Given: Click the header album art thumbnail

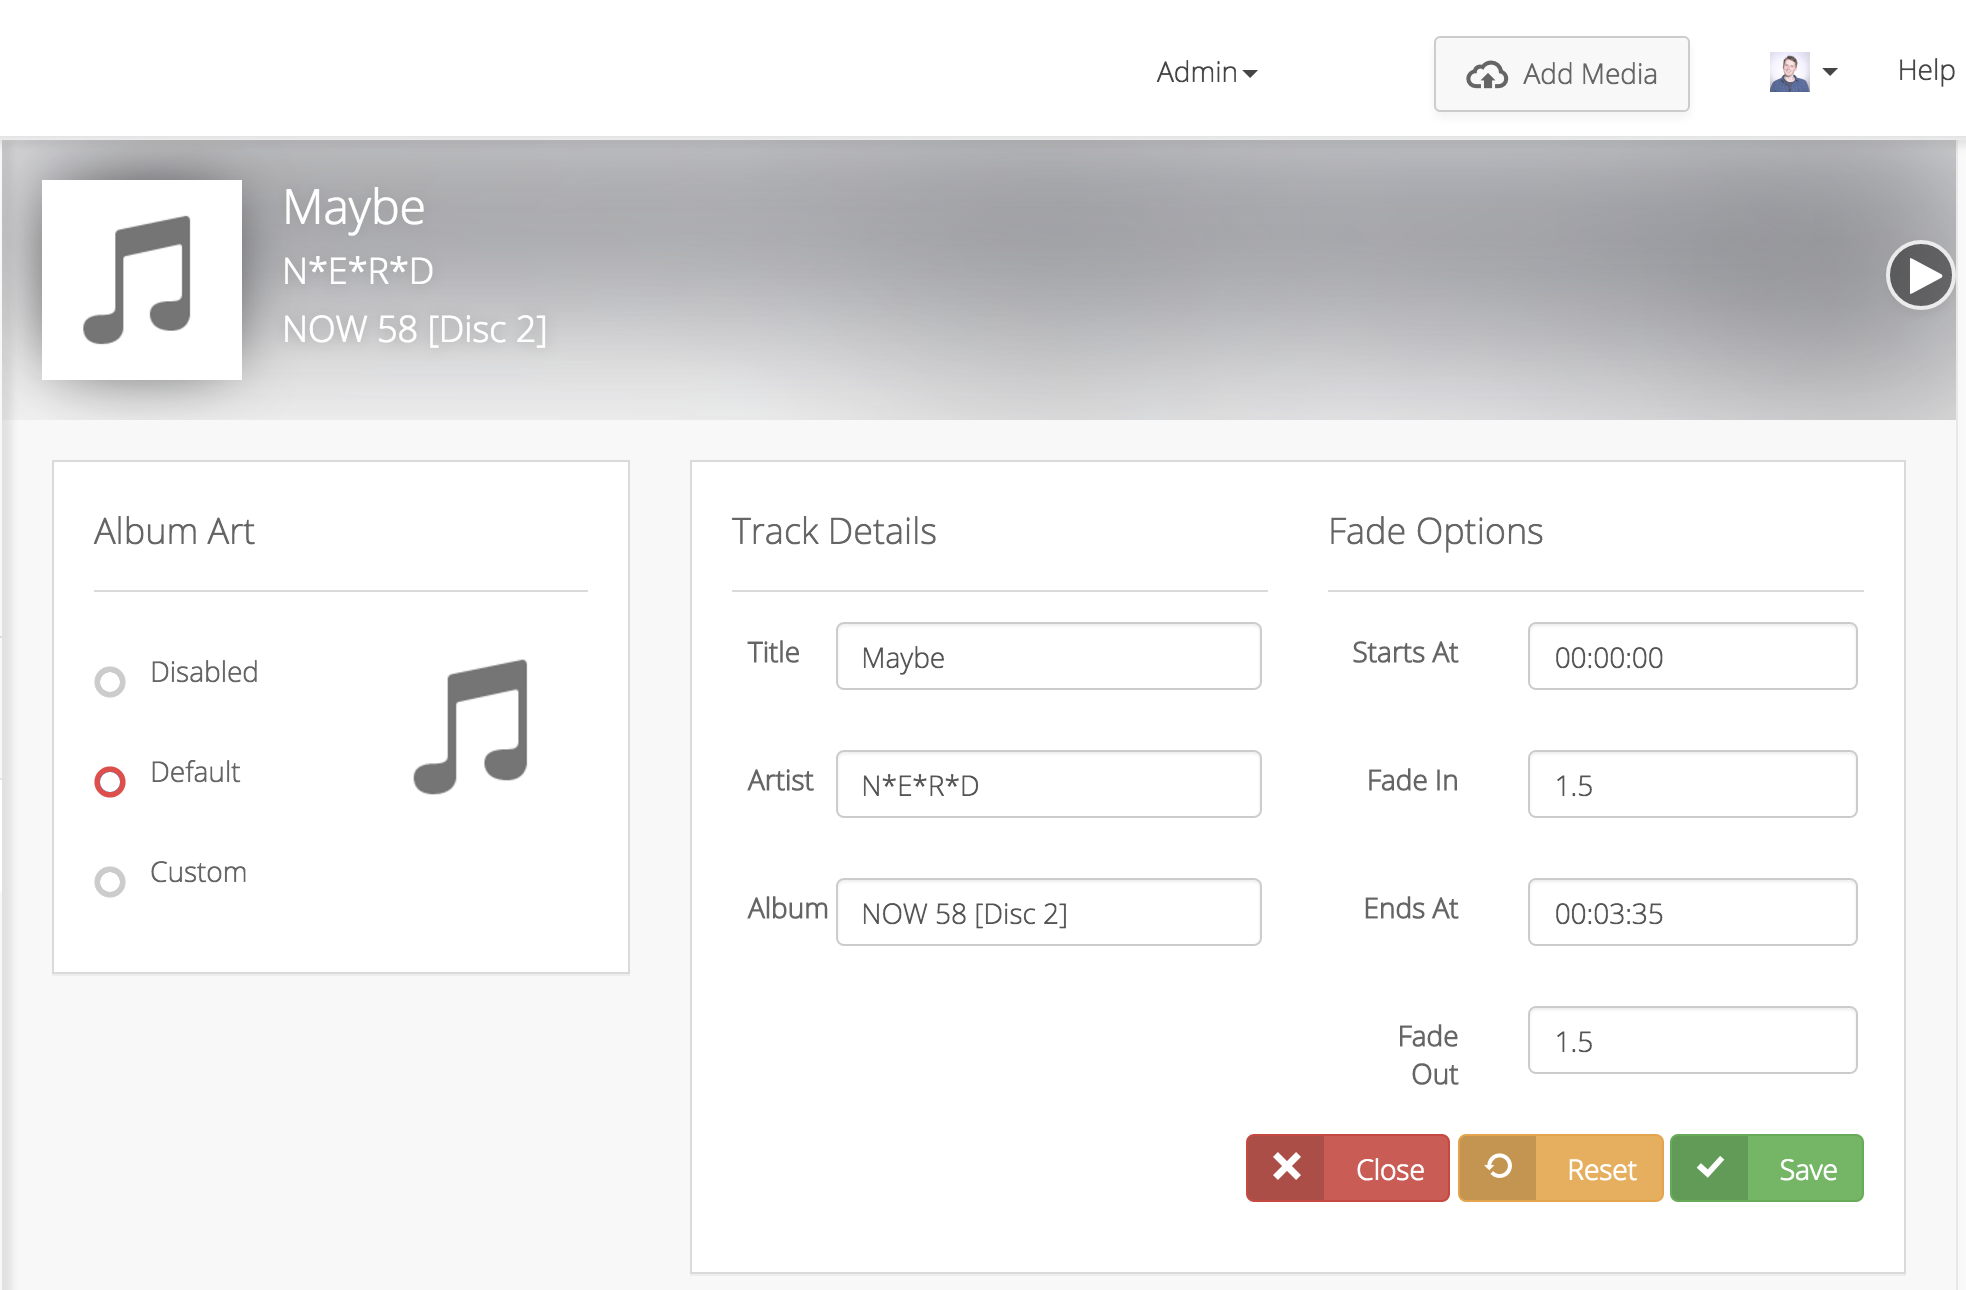Looking at the screenshot, I should pos(142,280).
